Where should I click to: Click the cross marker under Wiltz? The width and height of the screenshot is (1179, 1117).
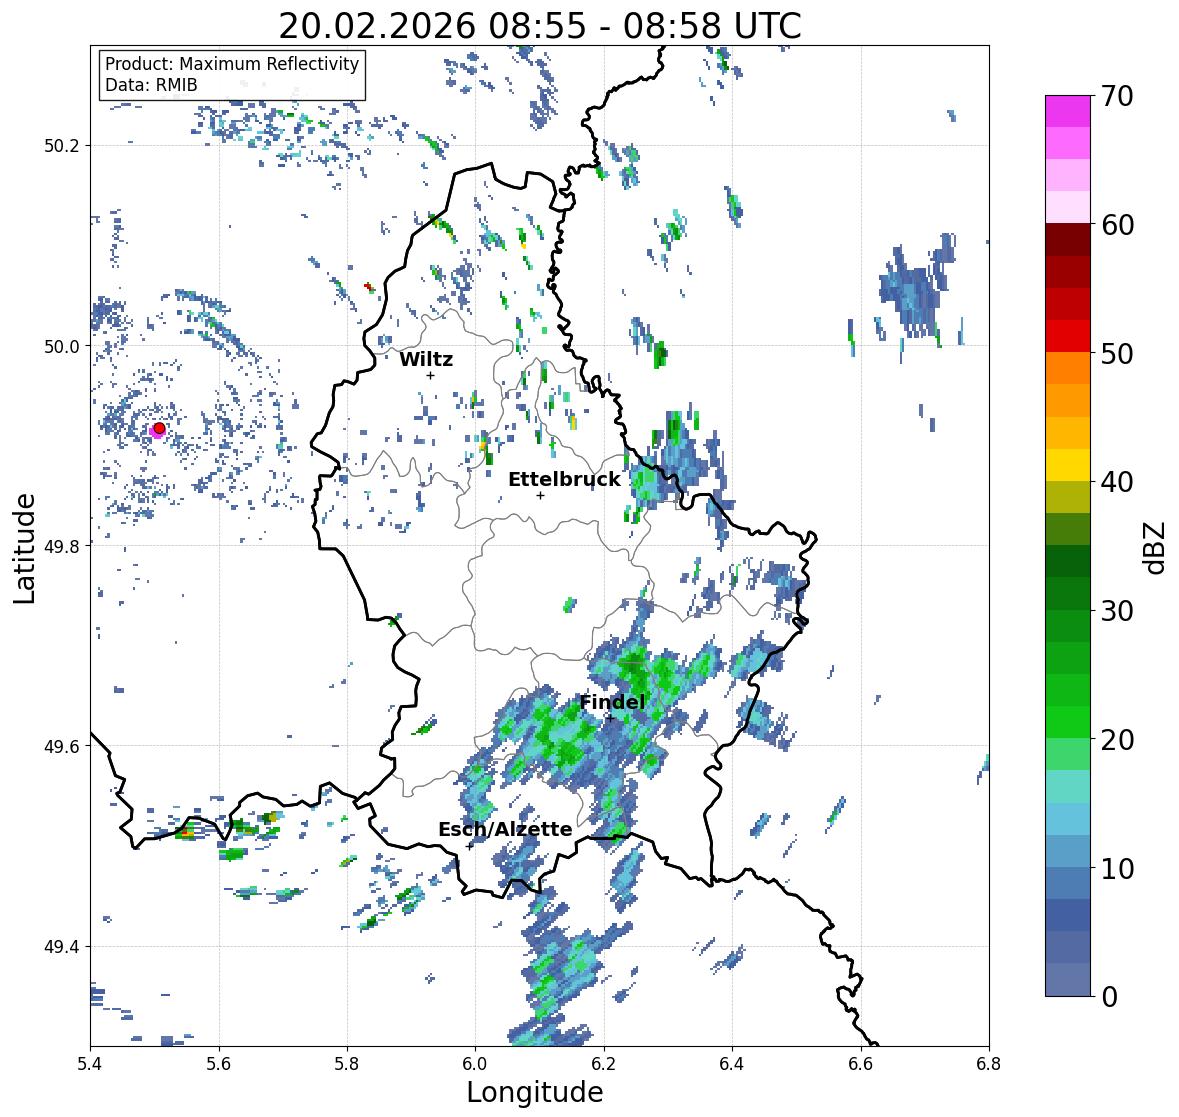click(430, 375)
